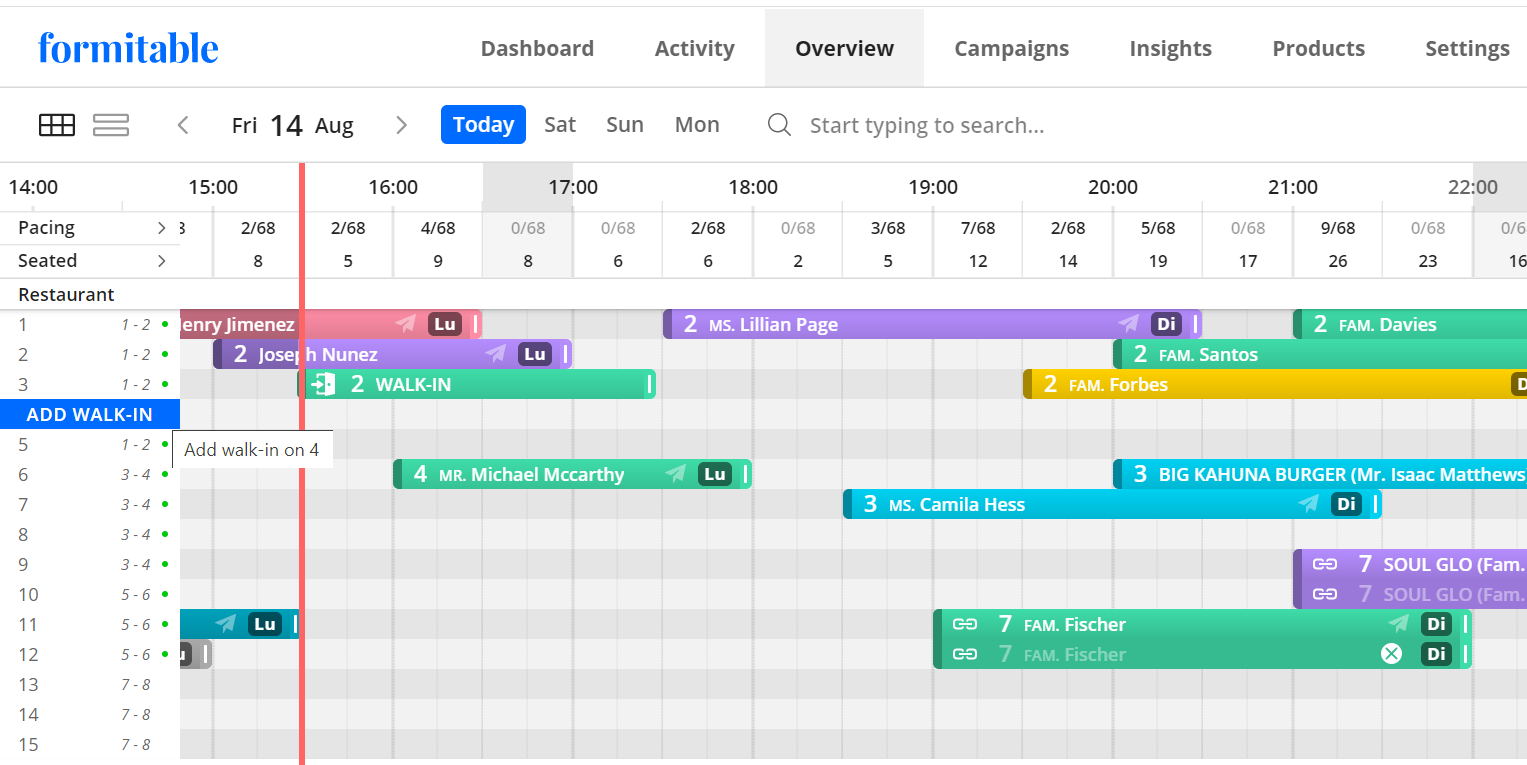1527x765 pixels.
Task: Click the walk-in door icon on WALK-IN booking
Action: [322, 384]
